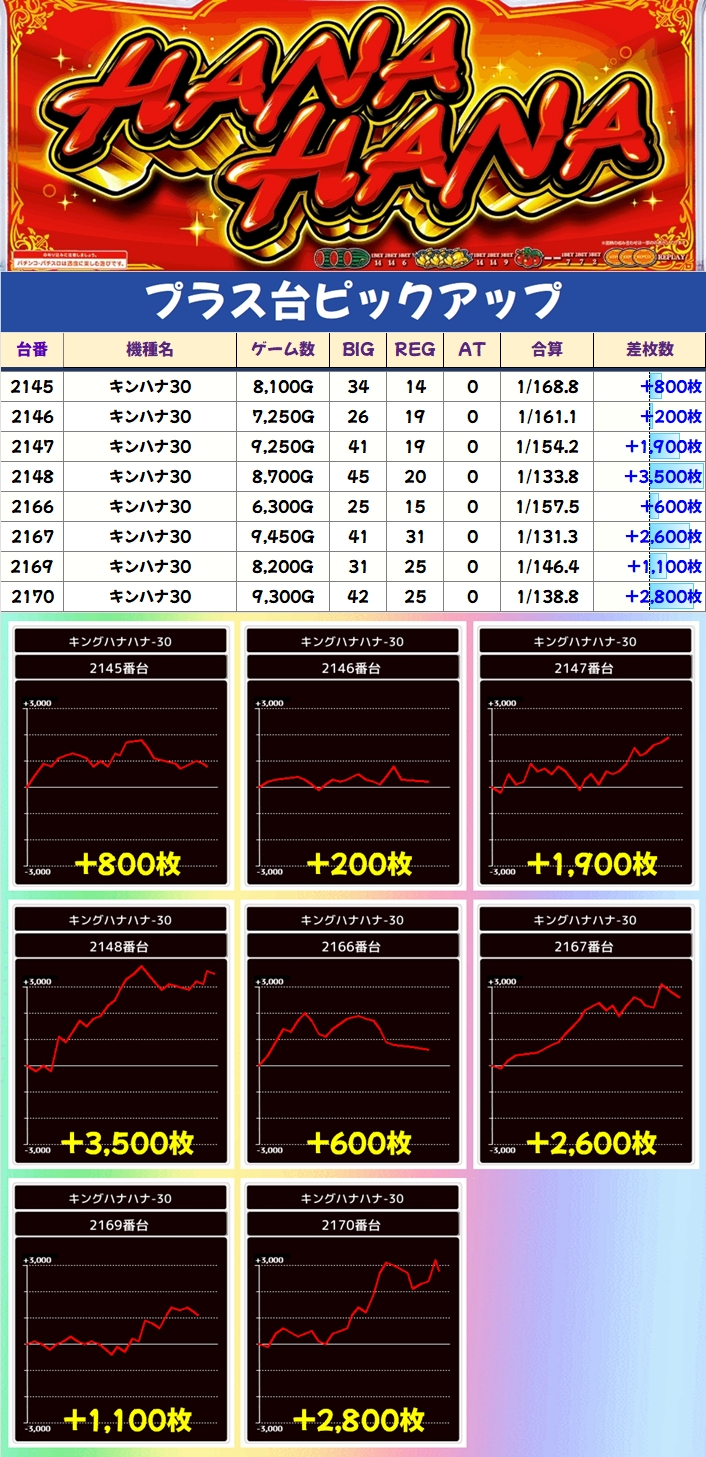Click the 差枚数 column header
The width and height of the screenshot is (706, 1457).
click(649, 349)
